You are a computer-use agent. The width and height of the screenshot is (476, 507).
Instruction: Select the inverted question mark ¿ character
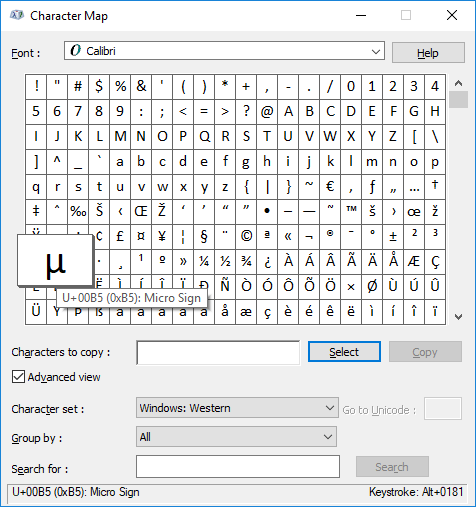(x=267, y=261)
